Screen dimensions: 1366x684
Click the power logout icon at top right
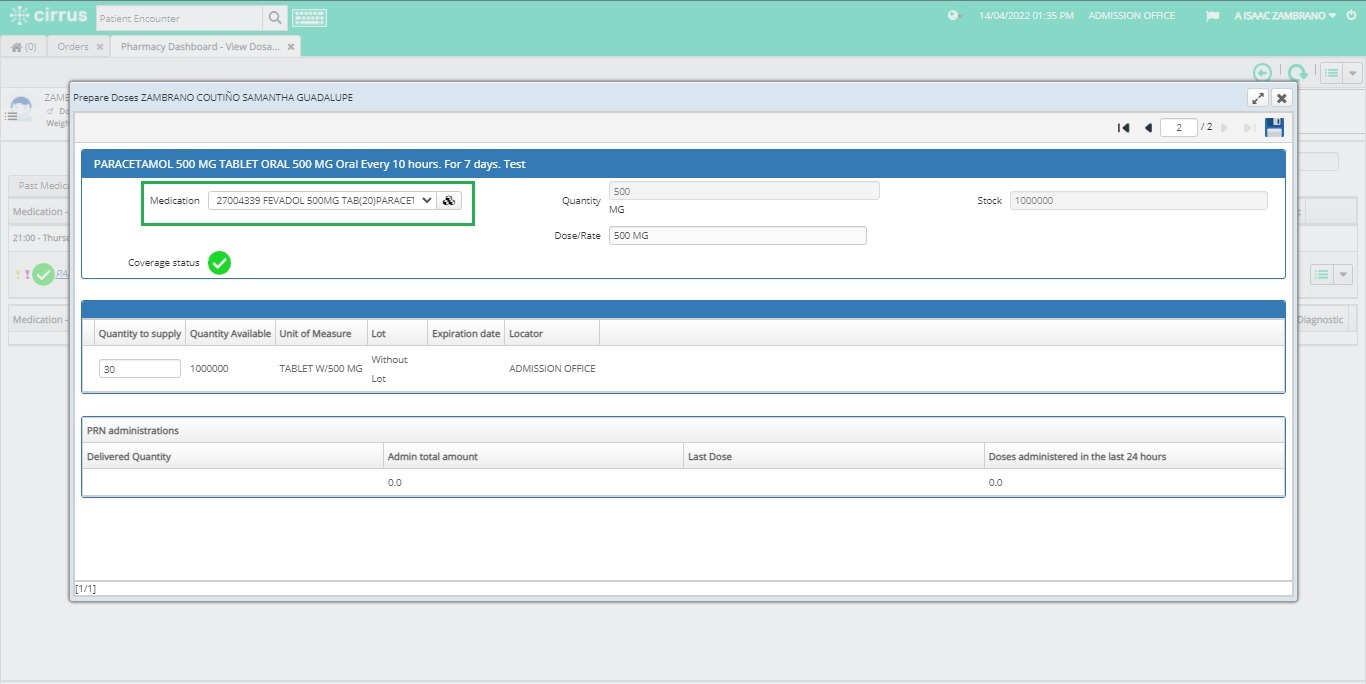point(1352,16)
